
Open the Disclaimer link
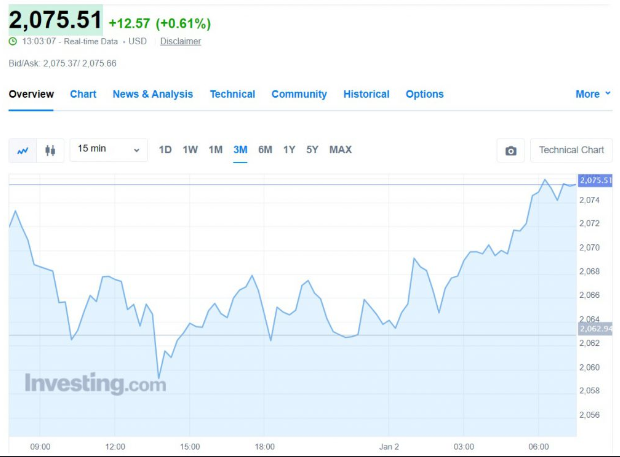[x=180, y=41]
